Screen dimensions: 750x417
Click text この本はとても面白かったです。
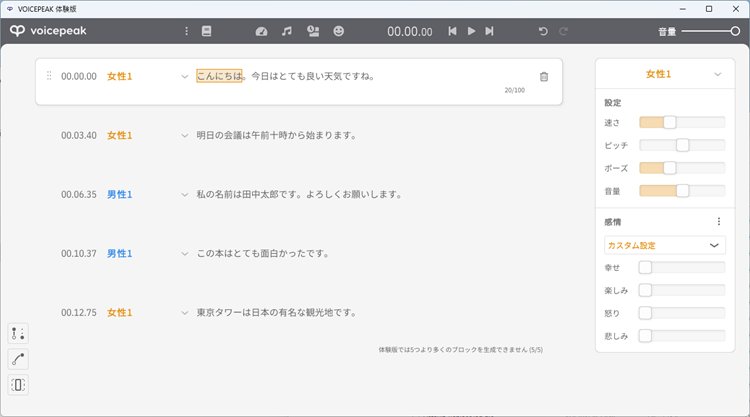263,253
